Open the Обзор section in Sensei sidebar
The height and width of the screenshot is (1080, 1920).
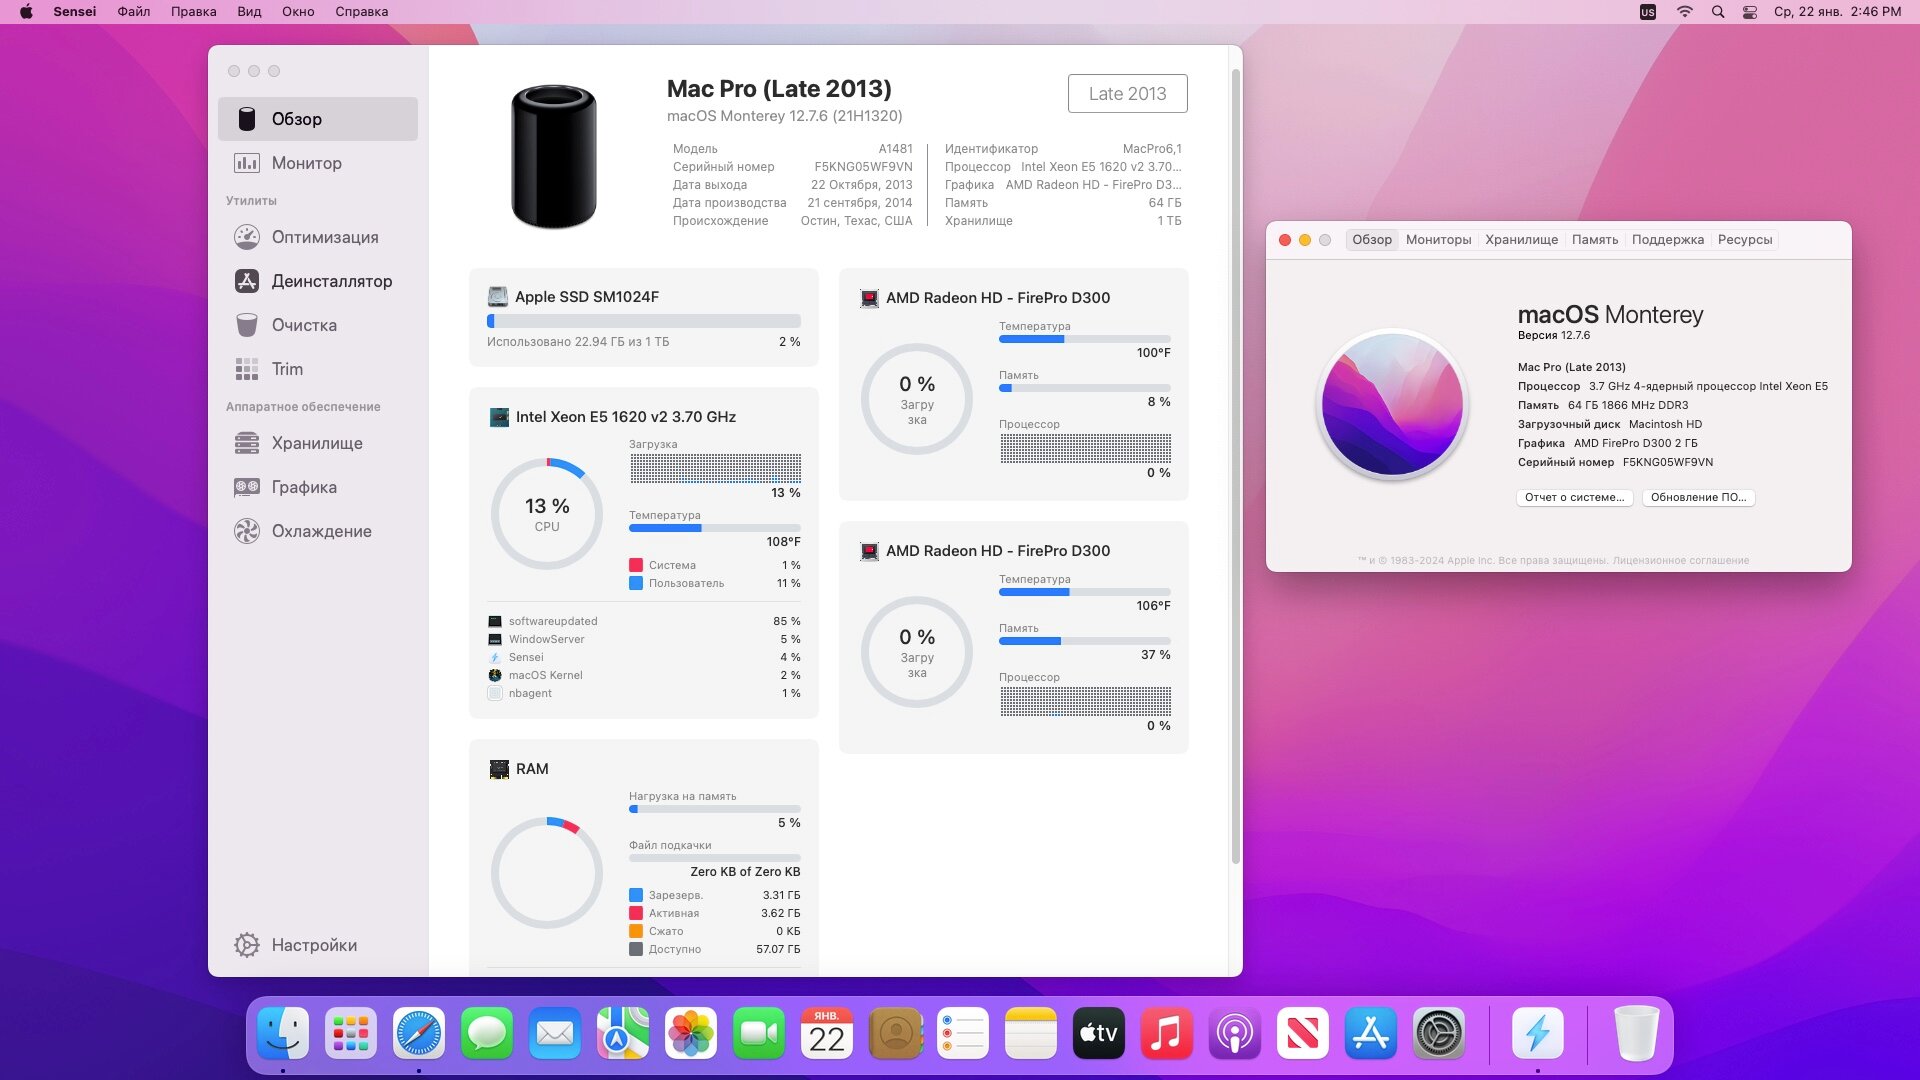318,119
